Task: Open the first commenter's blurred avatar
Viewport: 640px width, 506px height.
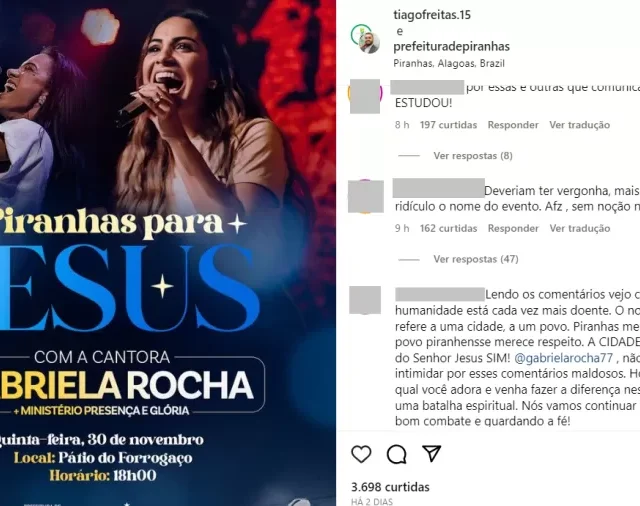Action: [365, 96]
